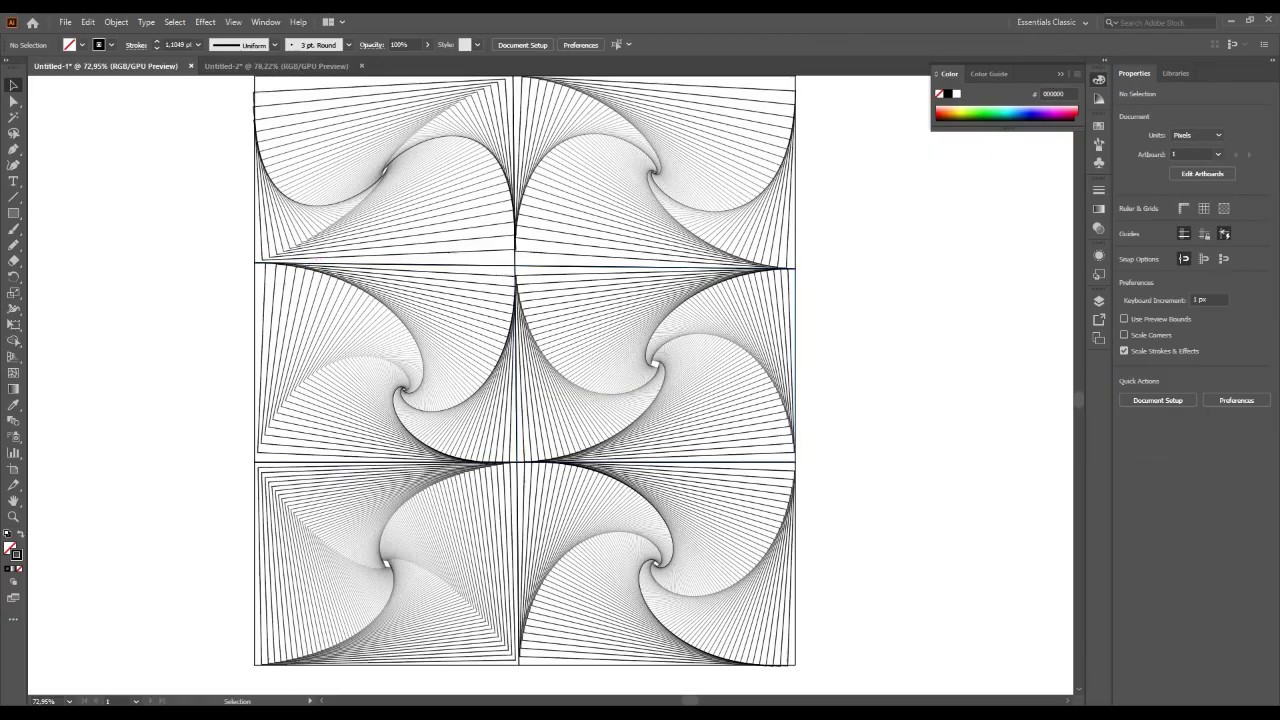Select the Zoom tool
This screenshot has height=720, width=1280.
pos(14,517)
